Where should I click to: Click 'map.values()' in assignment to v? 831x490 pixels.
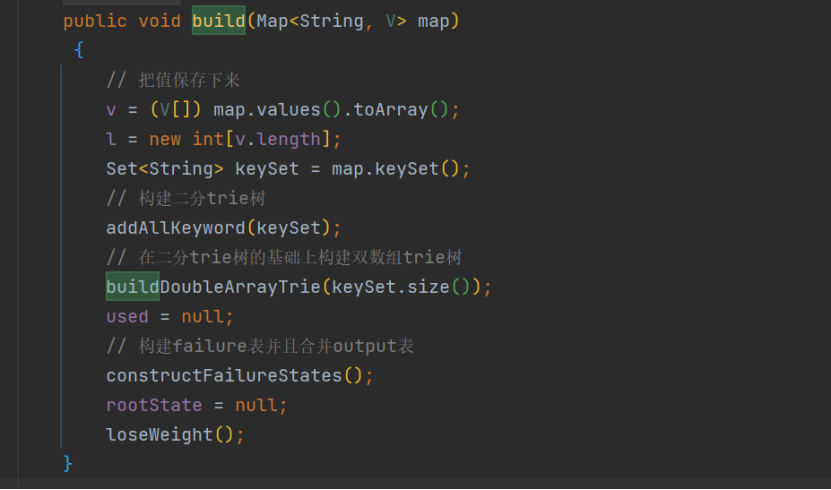click(277, 110)
